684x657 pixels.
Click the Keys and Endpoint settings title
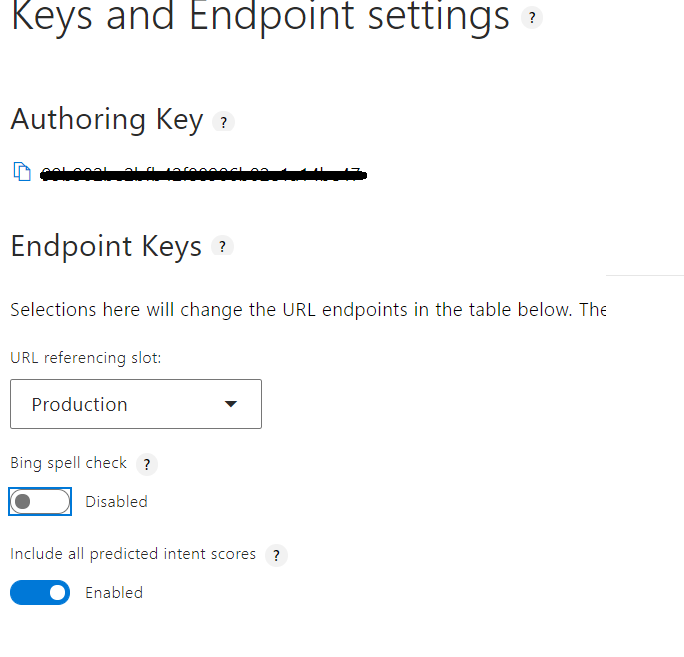tap(260, 17)
